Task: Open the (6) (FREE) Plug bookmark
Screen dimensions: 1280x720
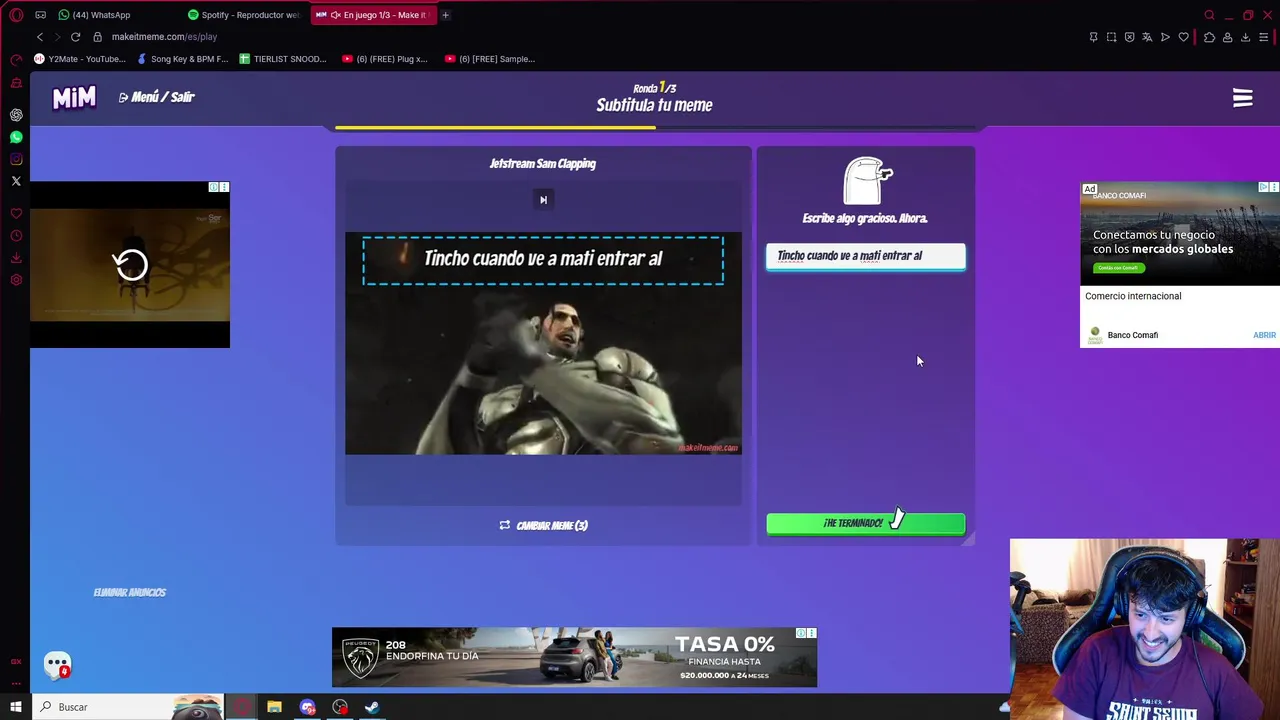Action: [385, 59]
